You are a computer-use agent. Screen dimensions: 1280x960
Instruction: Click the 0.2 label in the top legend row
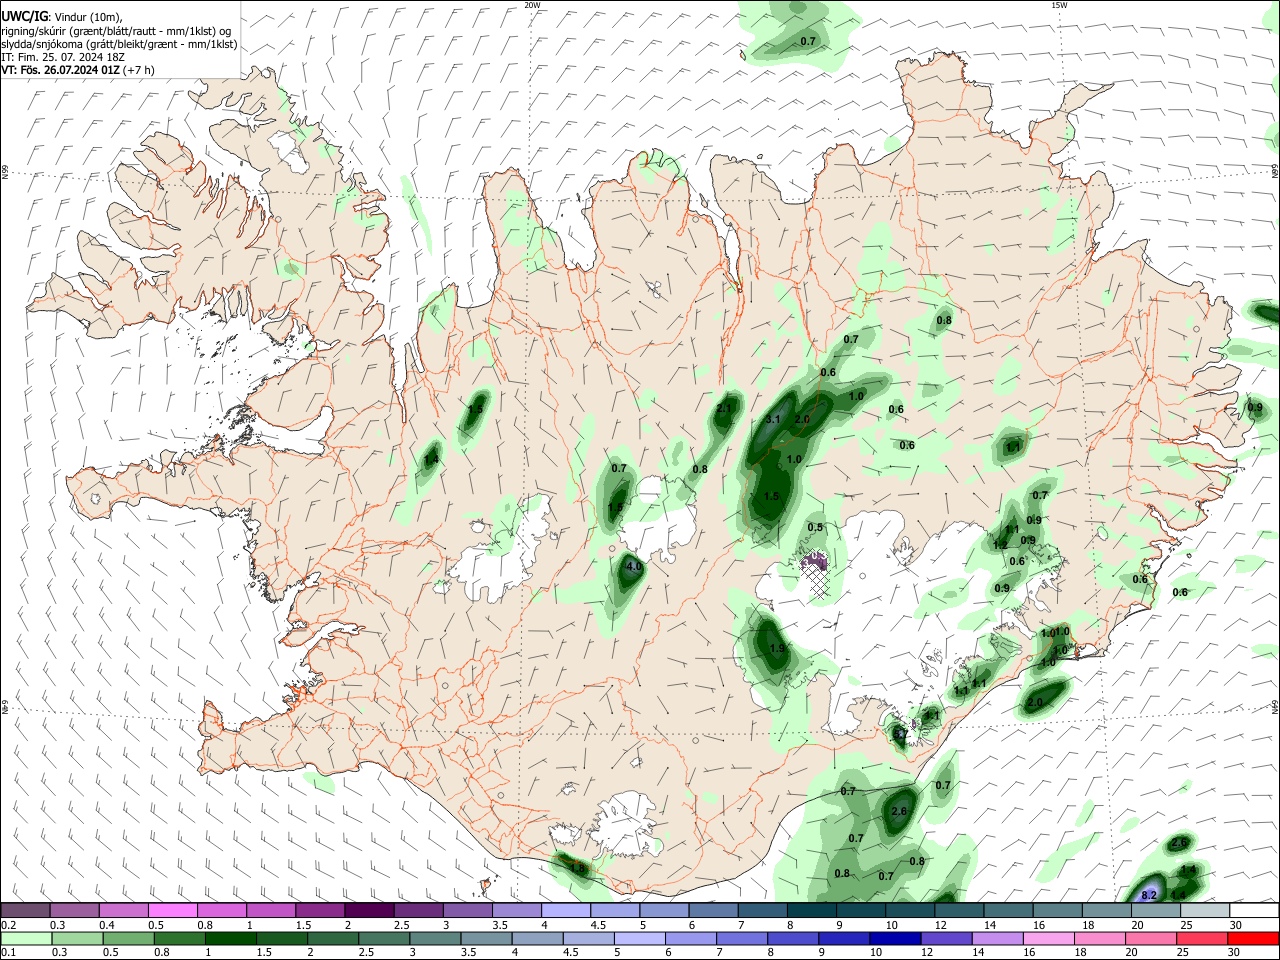tap(7, 925)
